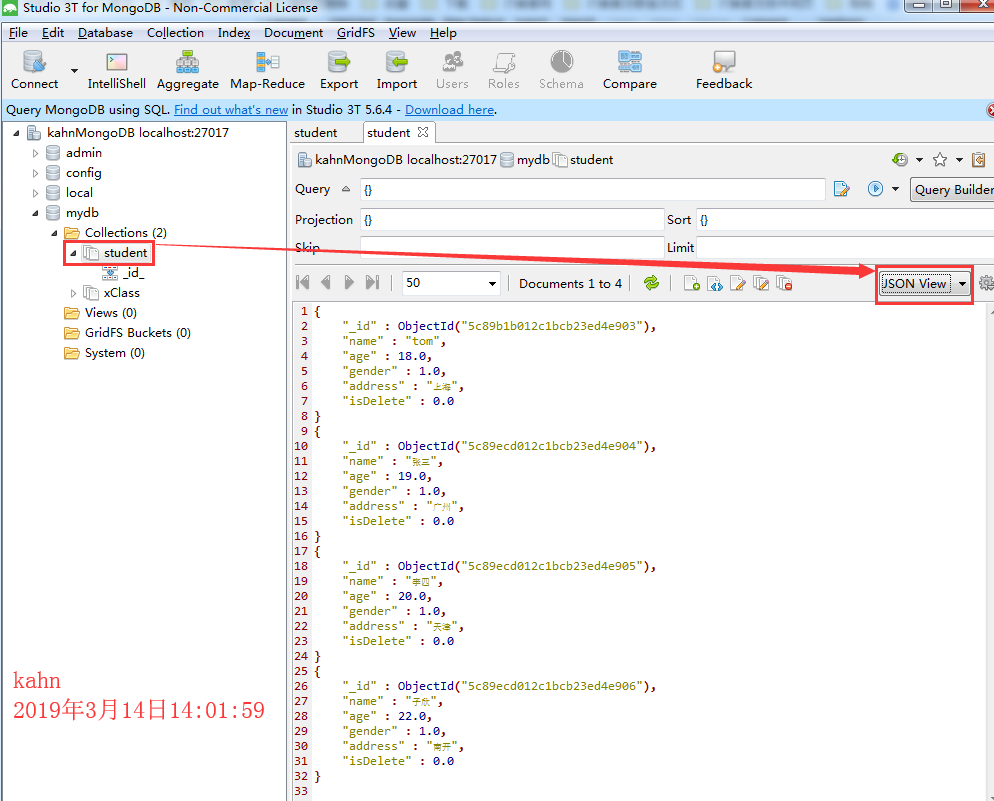
Task: Open the GridFS menu
Action: [356, 32]
